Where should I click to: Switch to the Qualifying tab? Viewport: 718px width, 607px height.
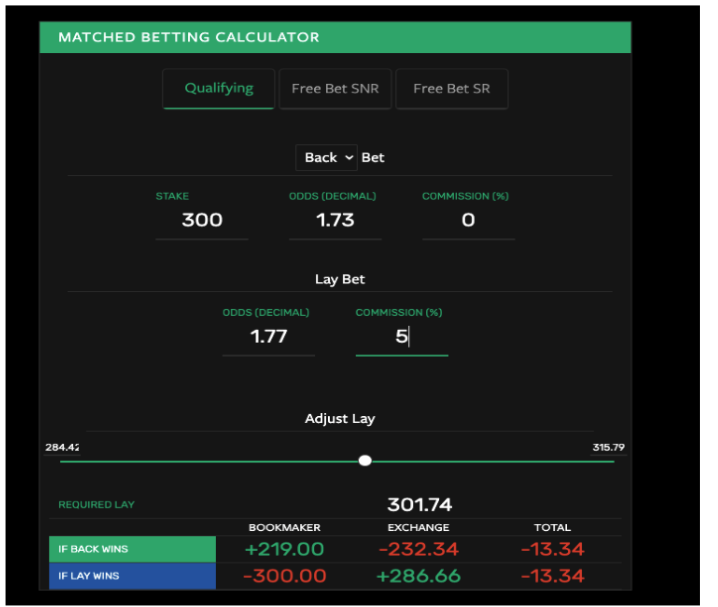click(x=218, y=88)
